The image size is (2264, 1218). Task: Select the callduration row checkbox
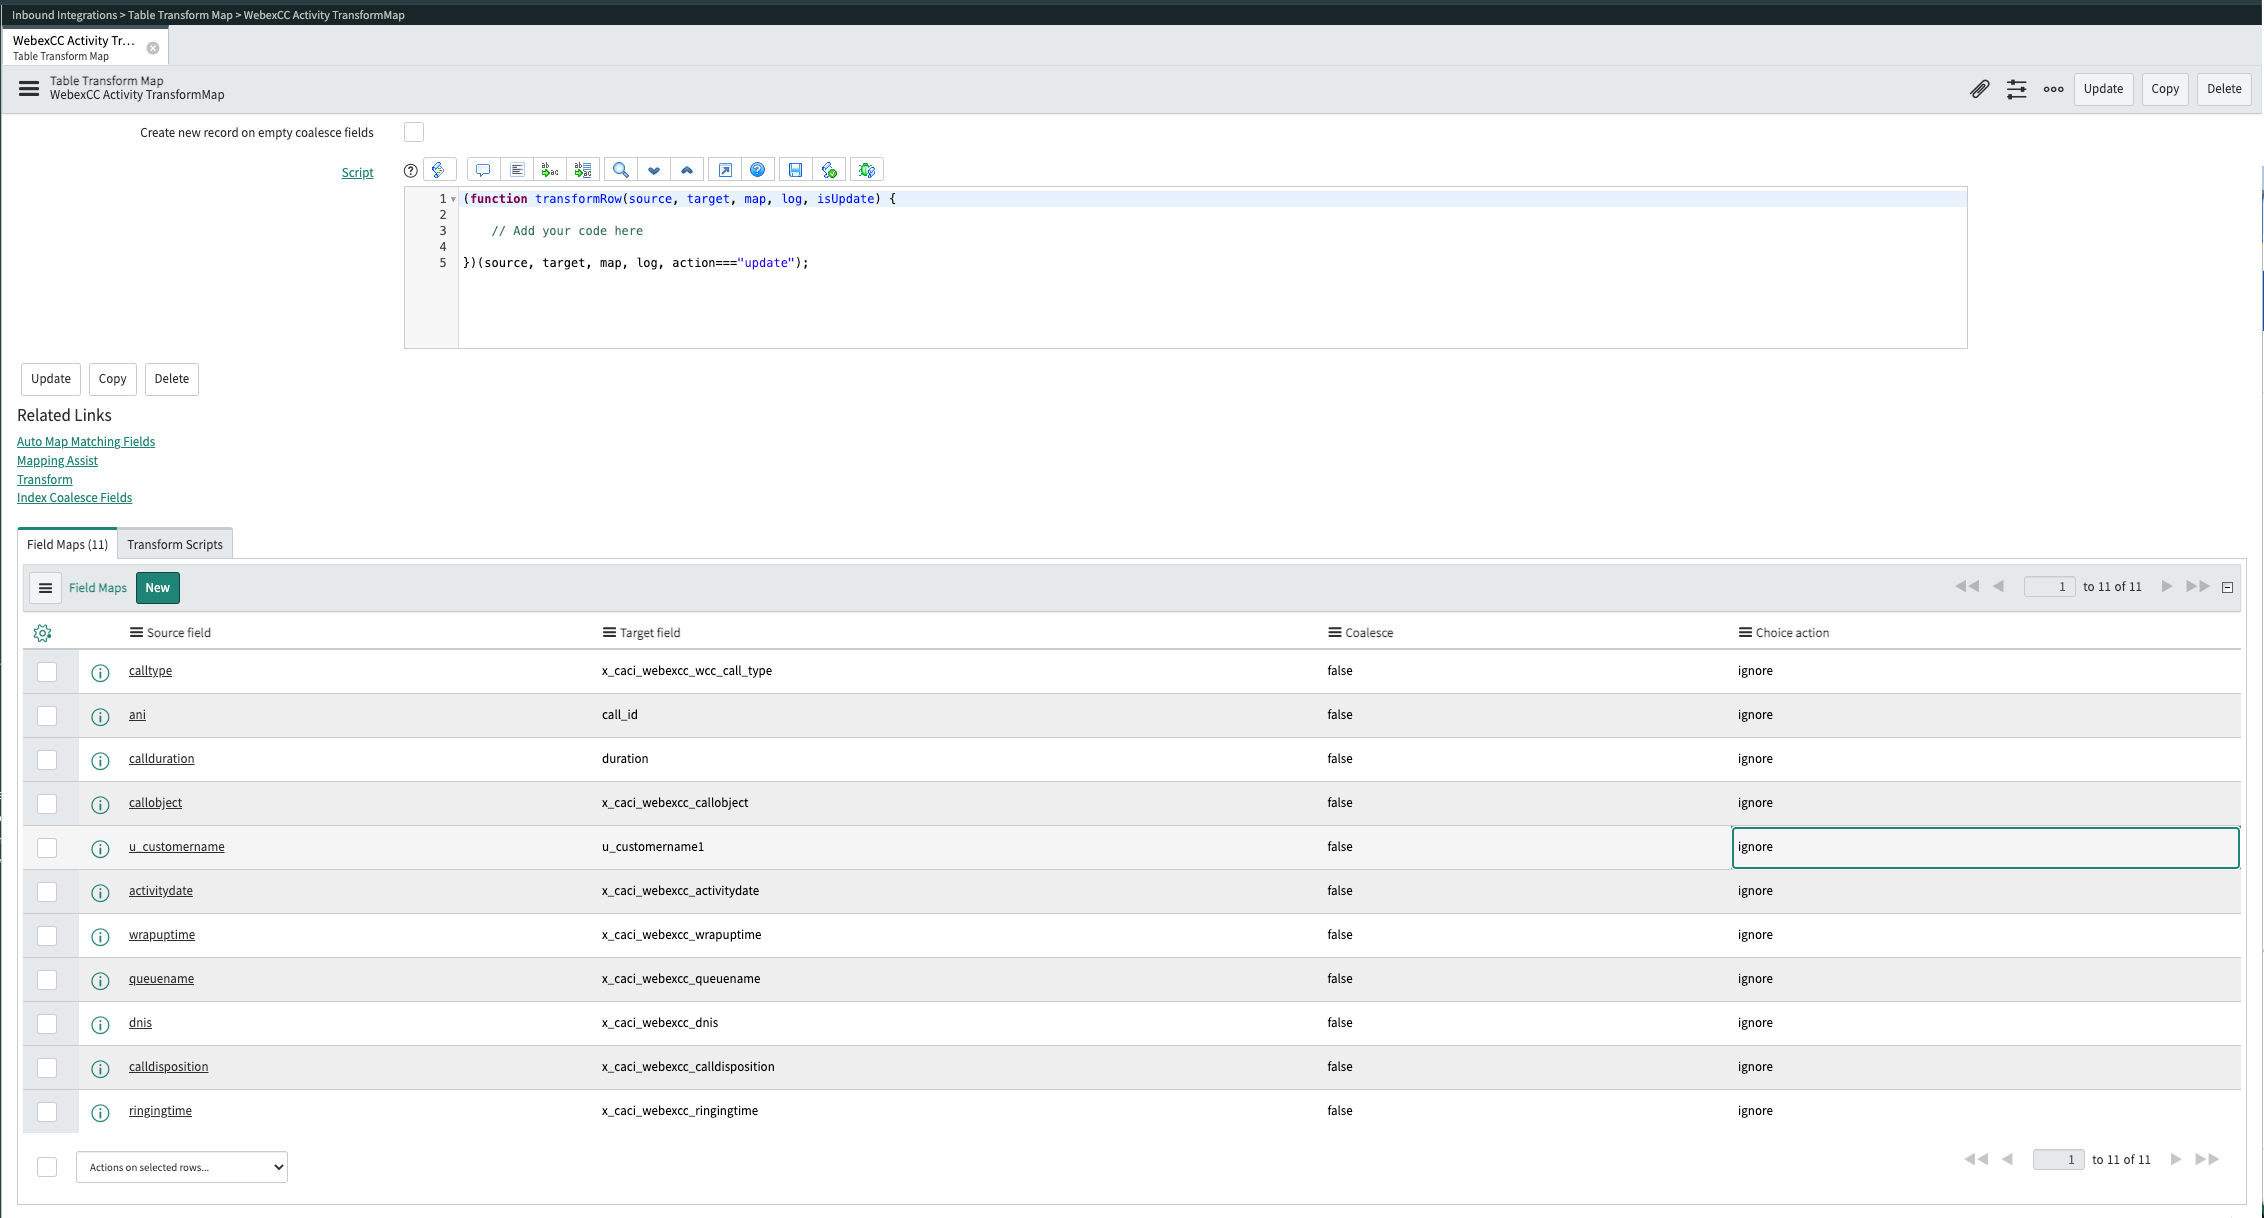[x=47, y=760]
